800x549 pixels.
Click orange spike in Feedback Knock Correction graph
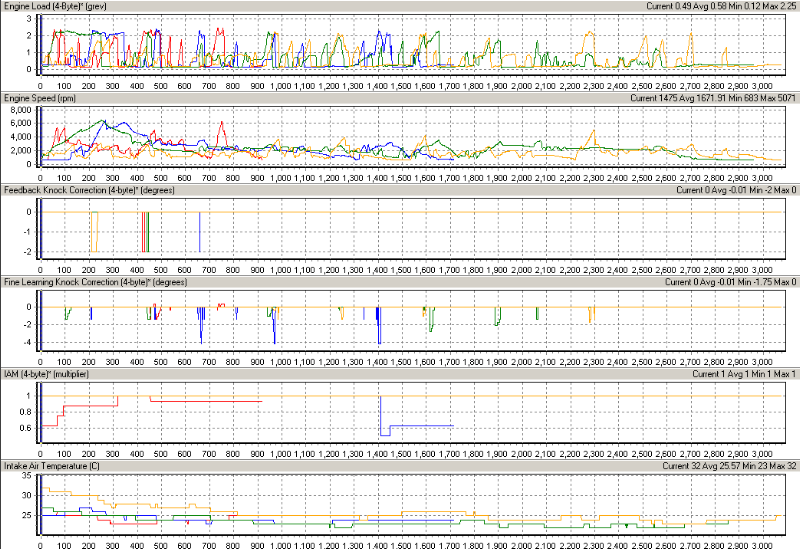pos(95,232)
